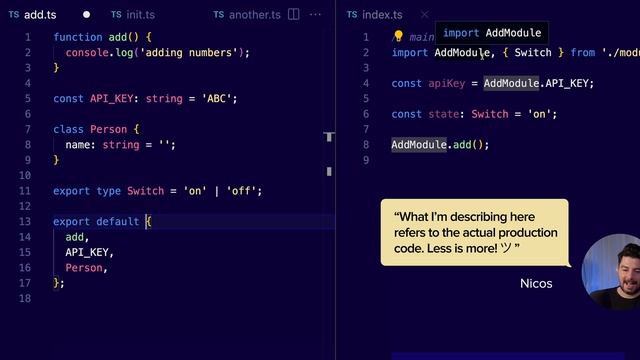
Task: Close the index.ts tab
Action: click(424, 15)
